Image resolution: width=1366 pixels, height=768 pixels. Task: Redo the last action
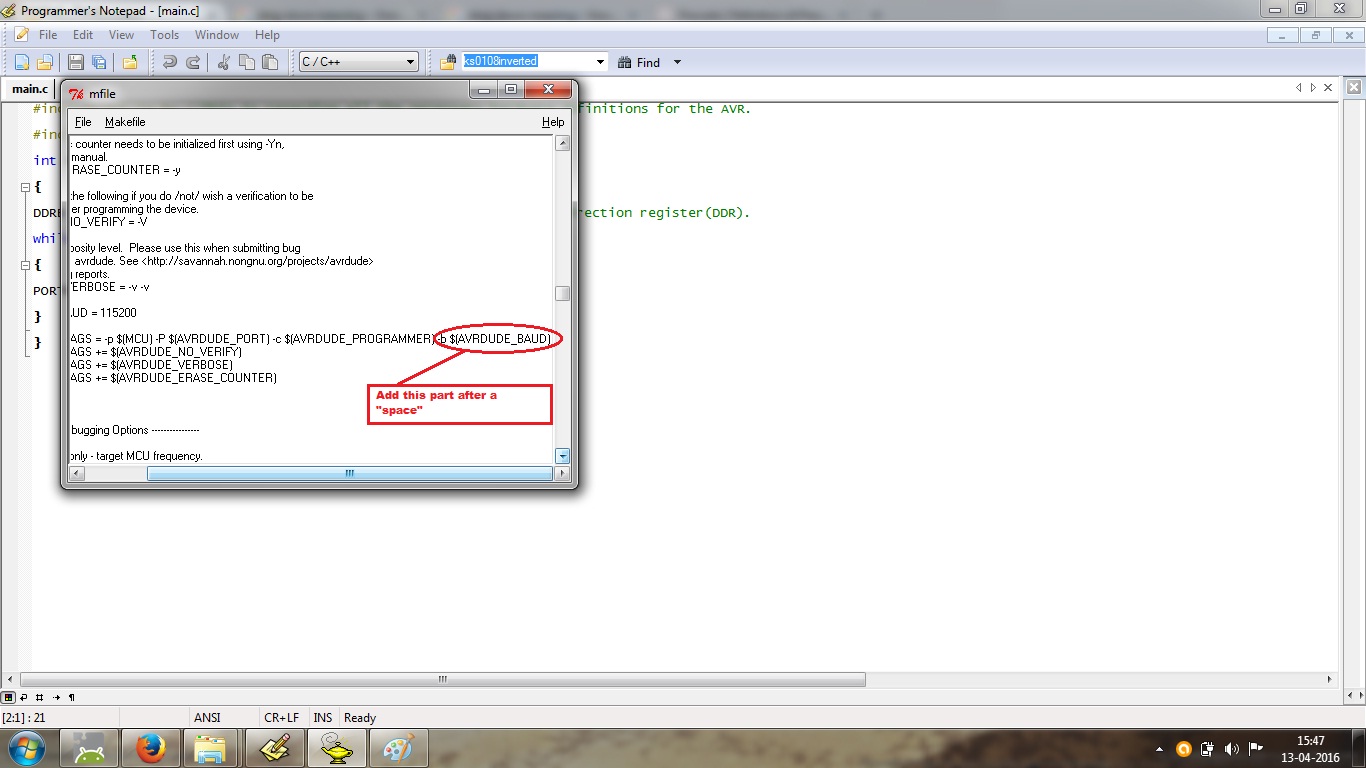click(192, 61)
